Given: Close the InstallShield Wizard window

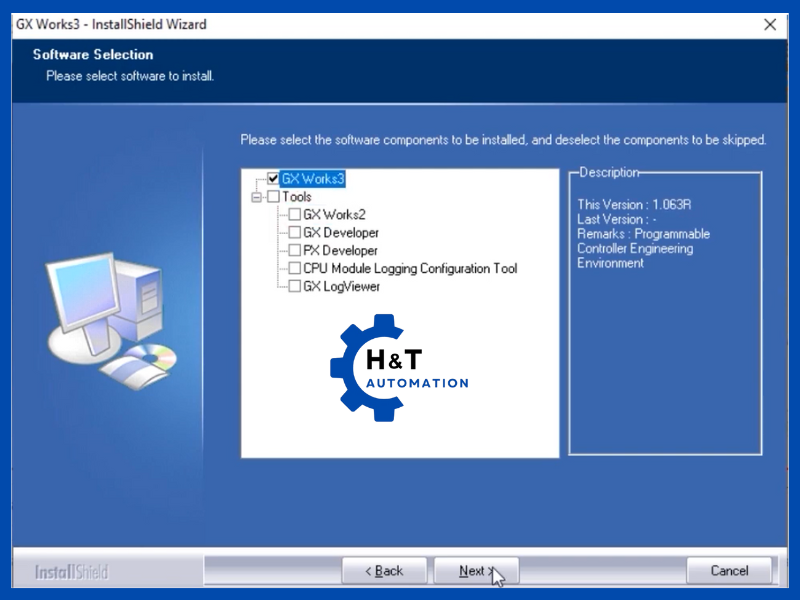Looking at the screenshot, I should pyautogui.click(x=770, y=24).
